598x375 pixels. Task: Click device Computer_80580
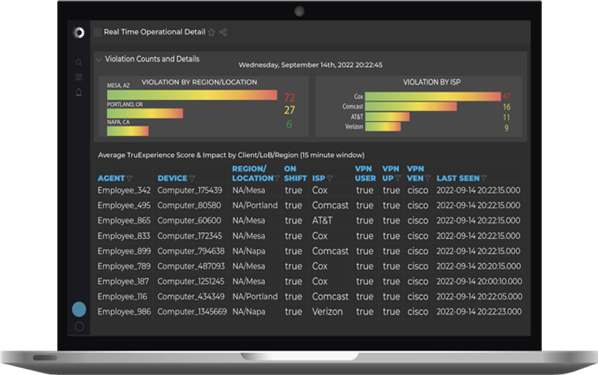189,205
